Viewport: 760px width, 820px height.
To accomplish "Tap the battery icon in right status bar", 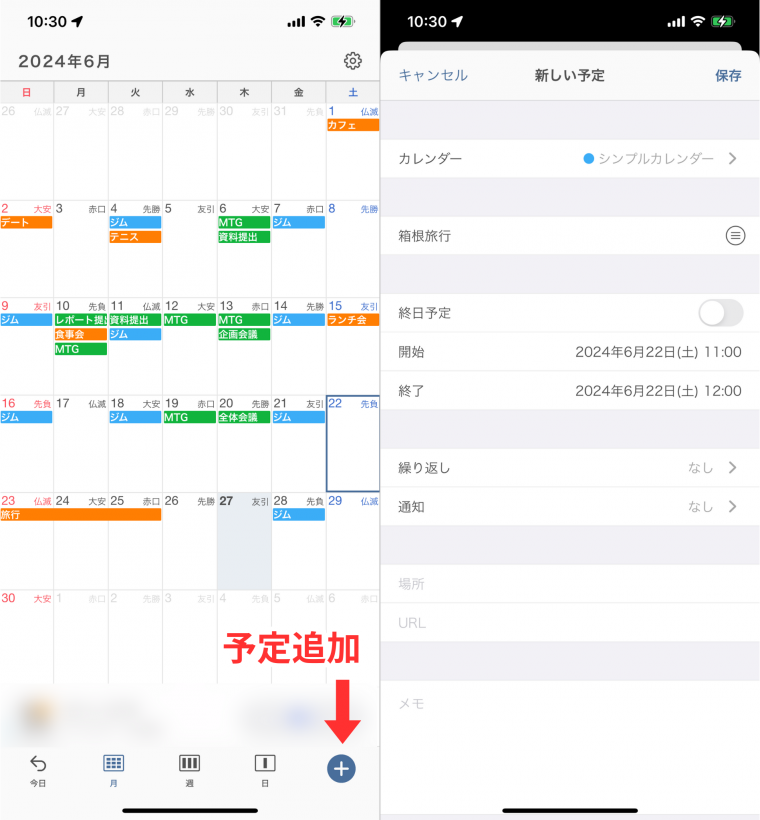I will pyautogui.click(x=722, y=21).
